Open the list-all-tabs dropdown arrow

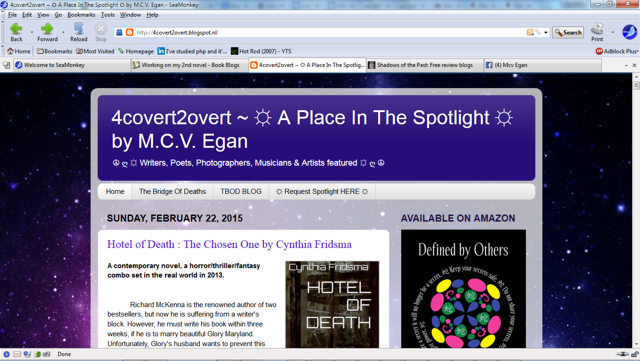[626, 65]
